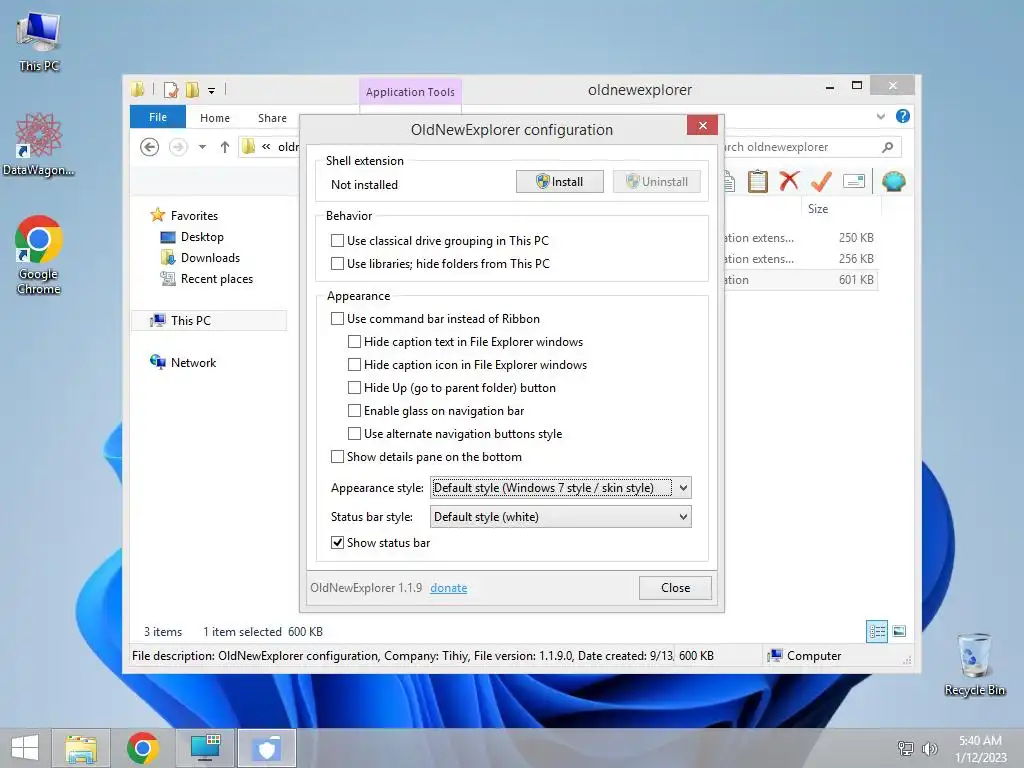
Task: Open Google Chrome desktop shortcut
Action: coord(39,255)
